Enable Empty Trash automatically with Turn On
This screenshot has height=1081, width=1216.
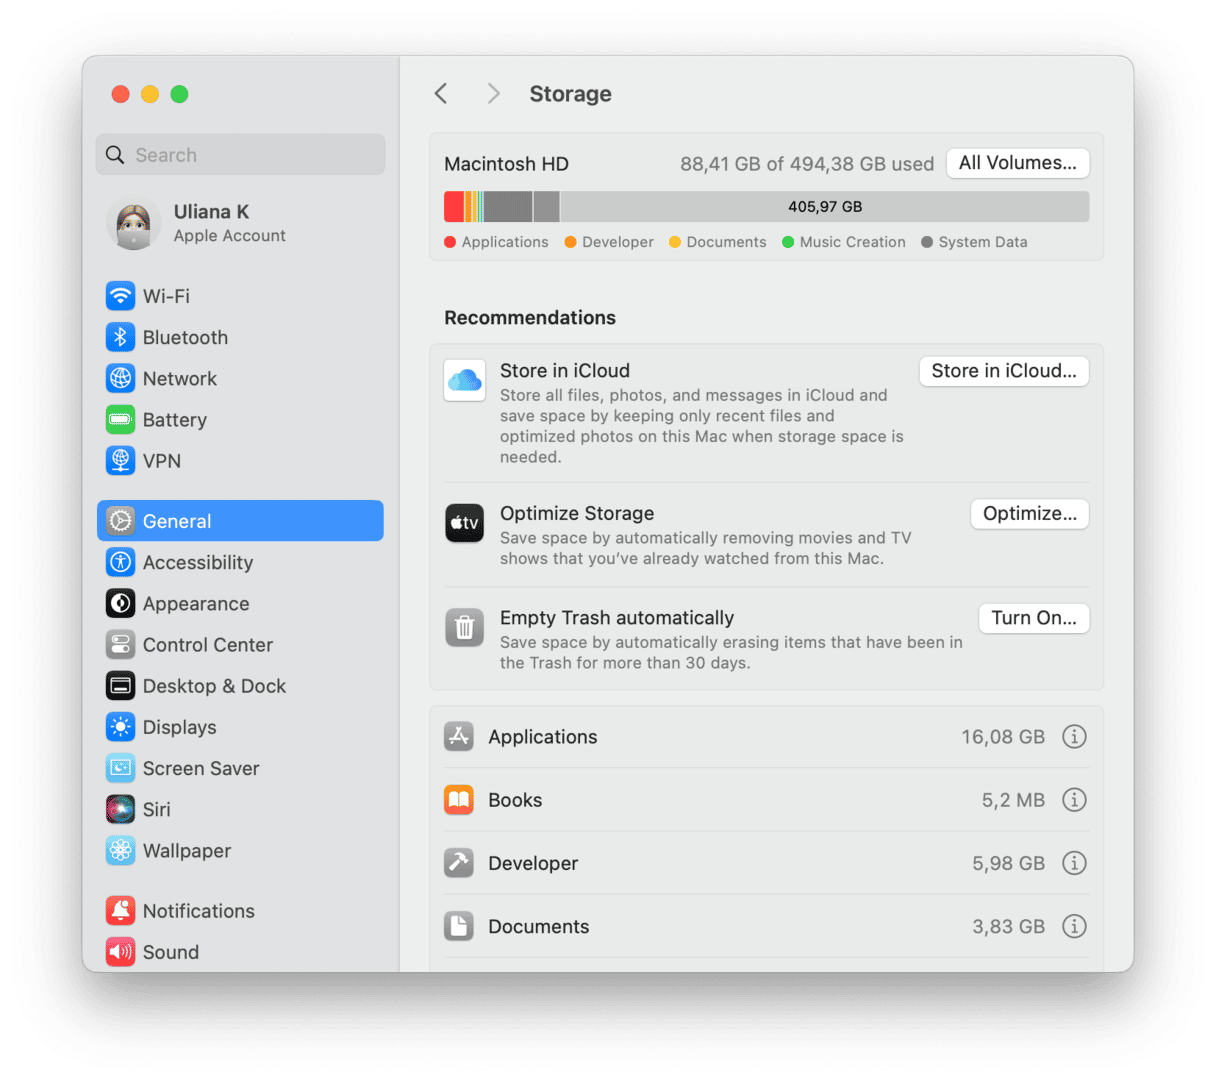tap(1033, 618)
